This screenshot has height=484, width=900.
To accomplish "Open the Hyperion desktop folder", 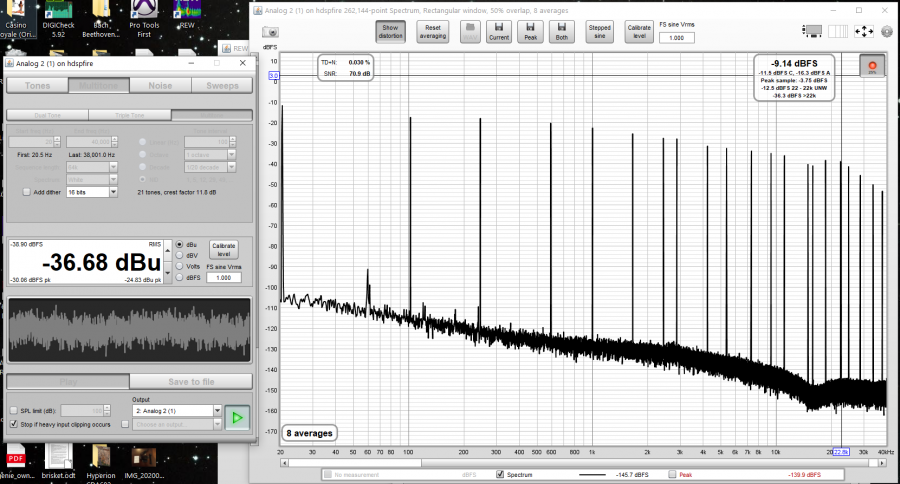I will click(x=101, y=461).
